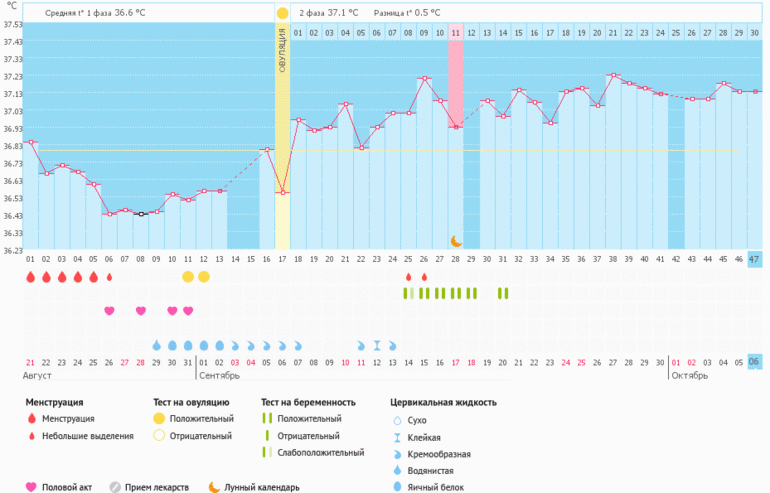Click the vertical 'ОВУЛЯЦИЯ' band label
Screen dimensions: 770x493
(282, 60)
